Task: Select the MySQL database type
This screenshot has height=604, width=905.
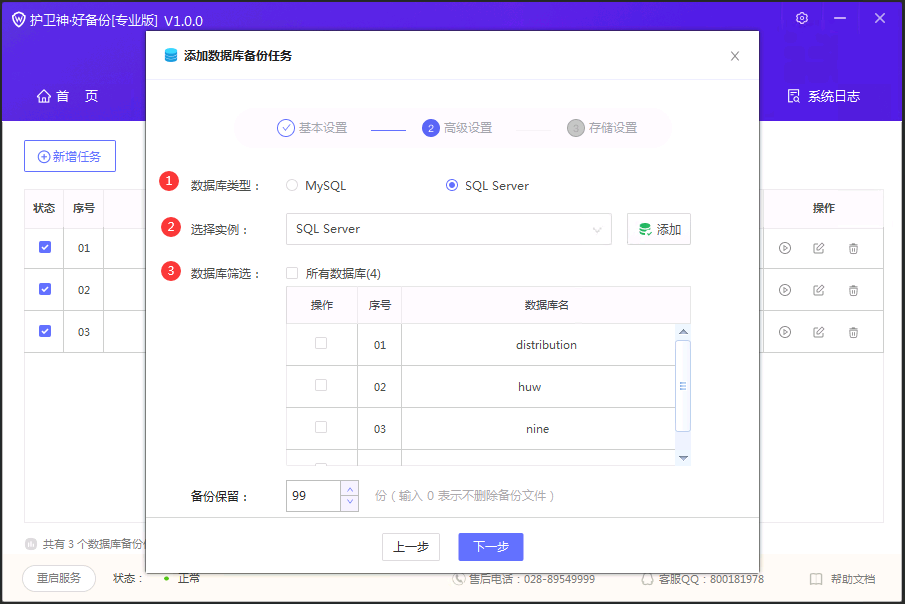Action: tap(292, 185)
